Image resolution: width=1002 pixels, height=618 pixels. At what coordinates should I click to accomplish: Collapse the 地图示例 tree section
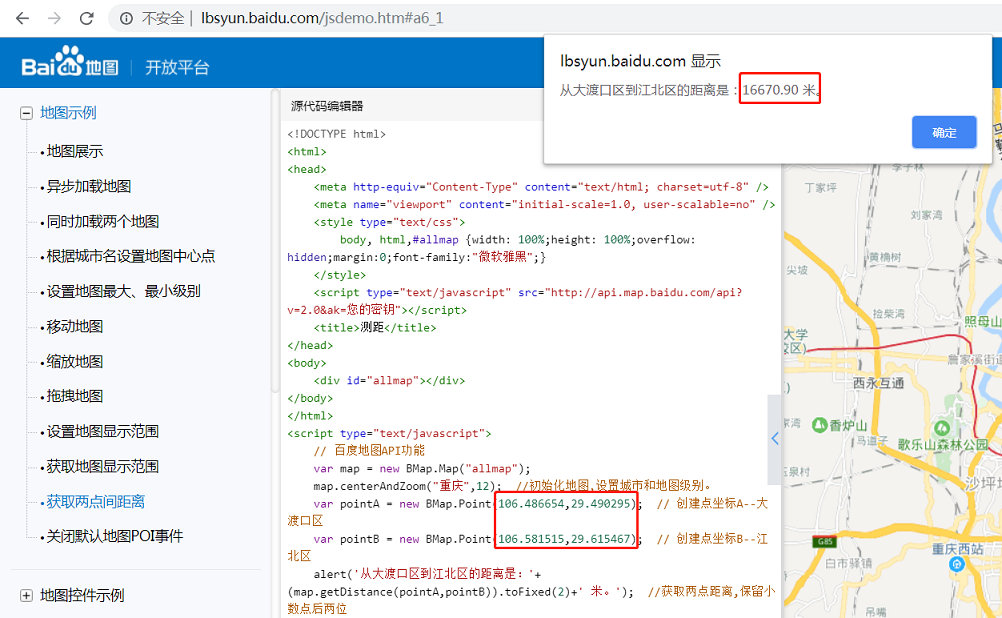(x=26, y=114)
